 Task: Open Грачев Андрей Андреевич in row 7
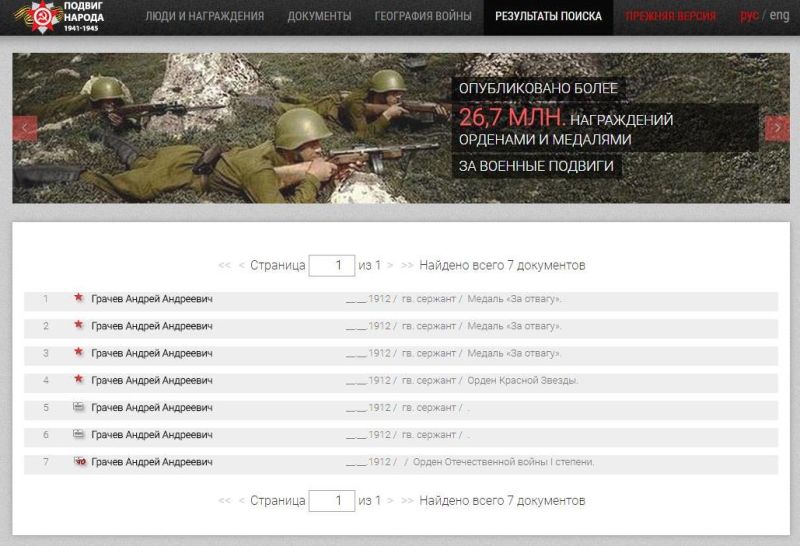coord(152,462)
